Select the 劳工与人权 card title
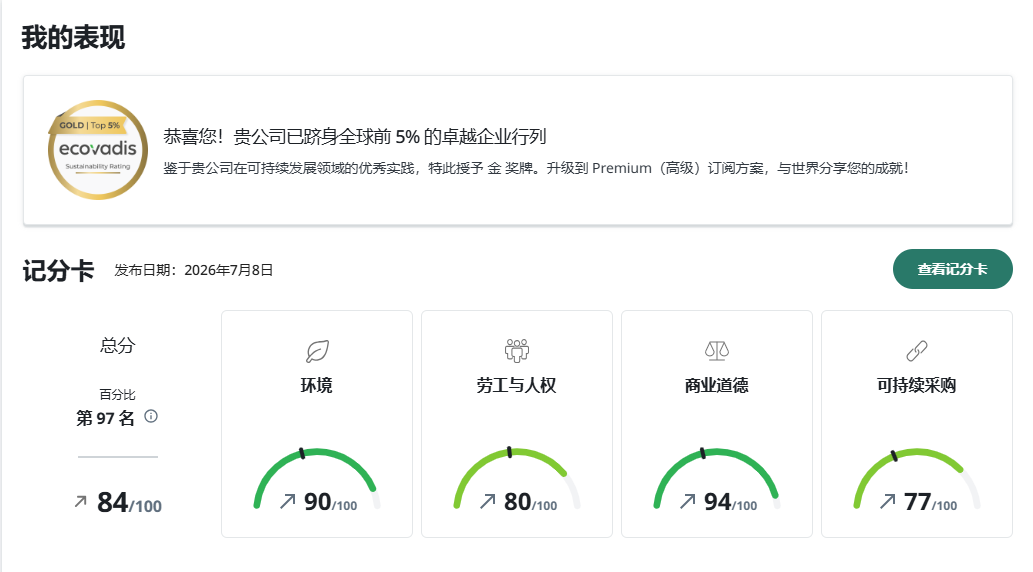Image resolution: width=1033 pixels, height=572 pixels. (517, 386)
